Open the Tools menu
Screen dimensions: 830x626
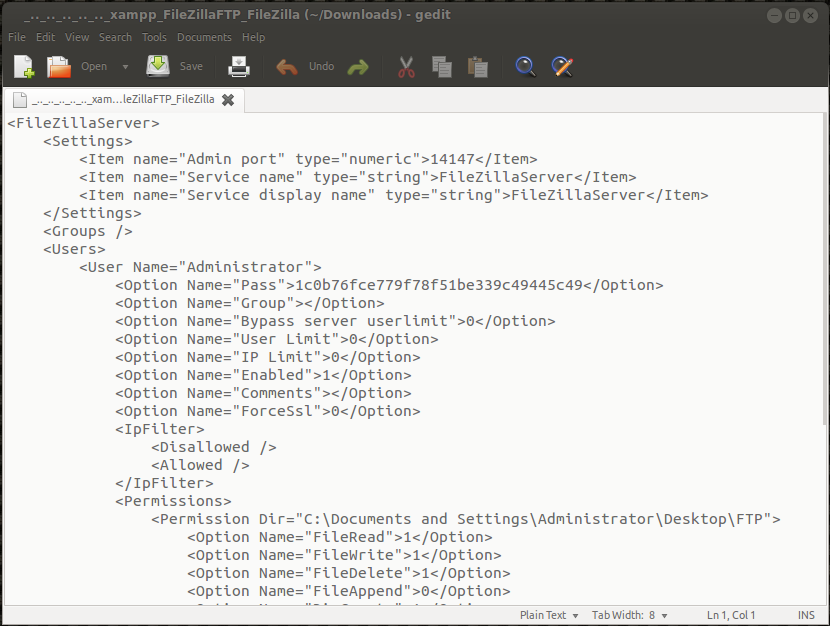tap(154, 37)
